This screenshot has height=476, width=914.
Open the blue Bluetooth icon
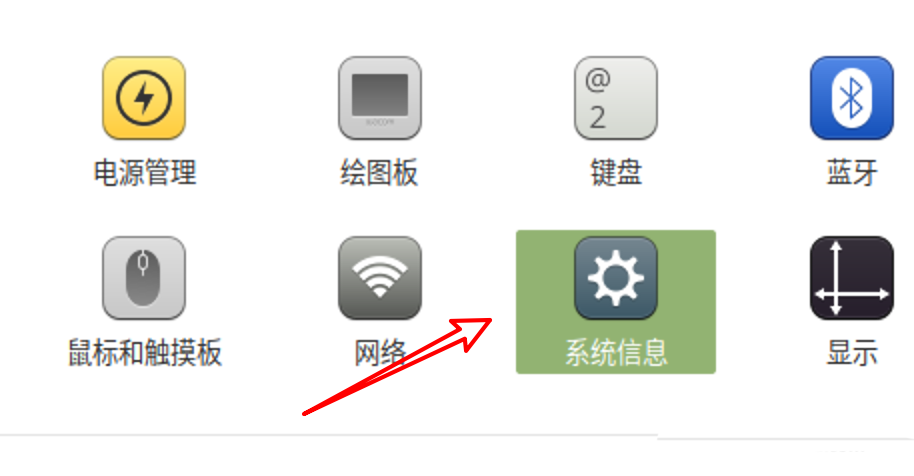click(x=852, y=98)
